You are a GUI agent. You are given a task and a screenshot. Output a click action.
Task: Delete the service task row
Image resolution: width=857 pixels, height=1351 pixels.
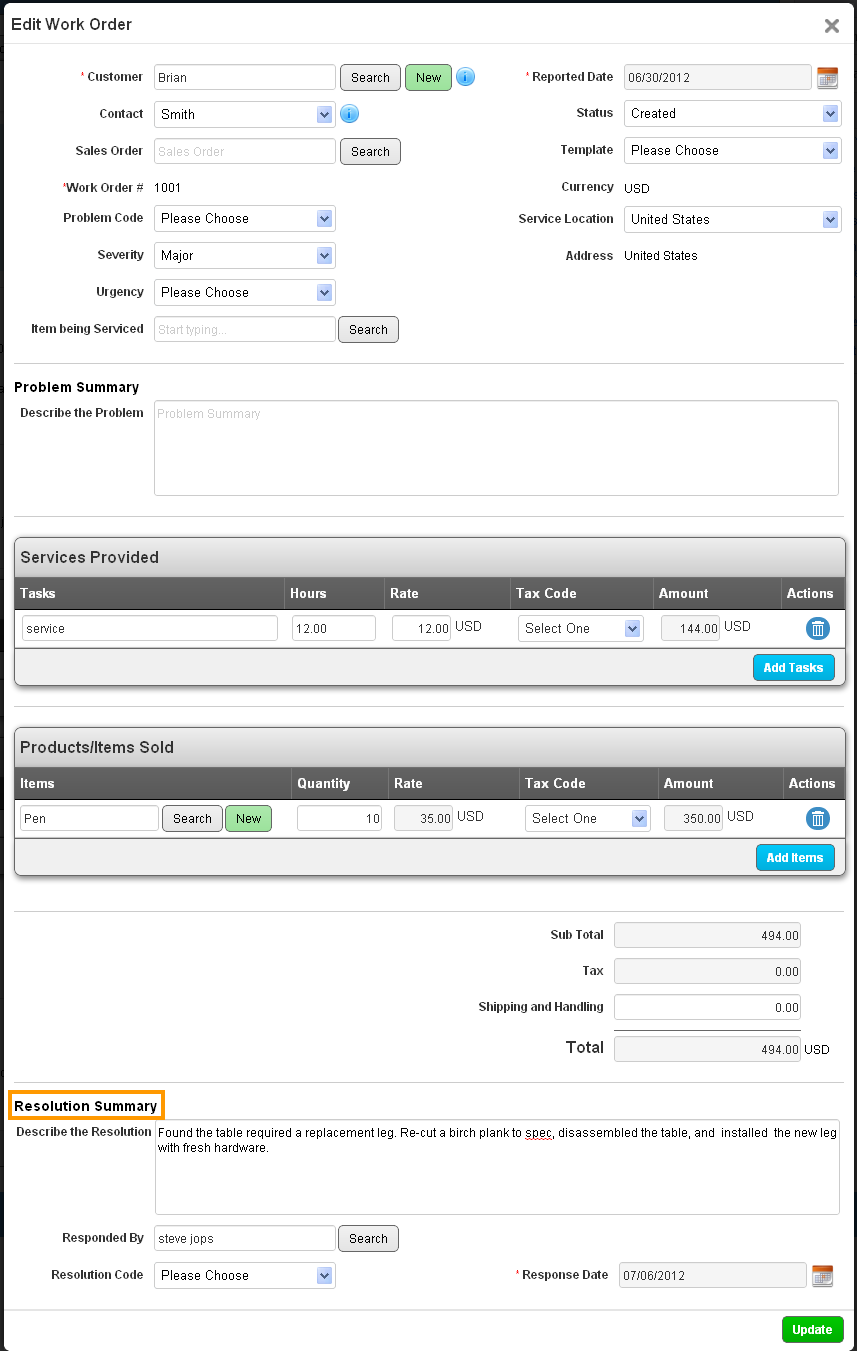pyautogui.click(x=817, y=628)
